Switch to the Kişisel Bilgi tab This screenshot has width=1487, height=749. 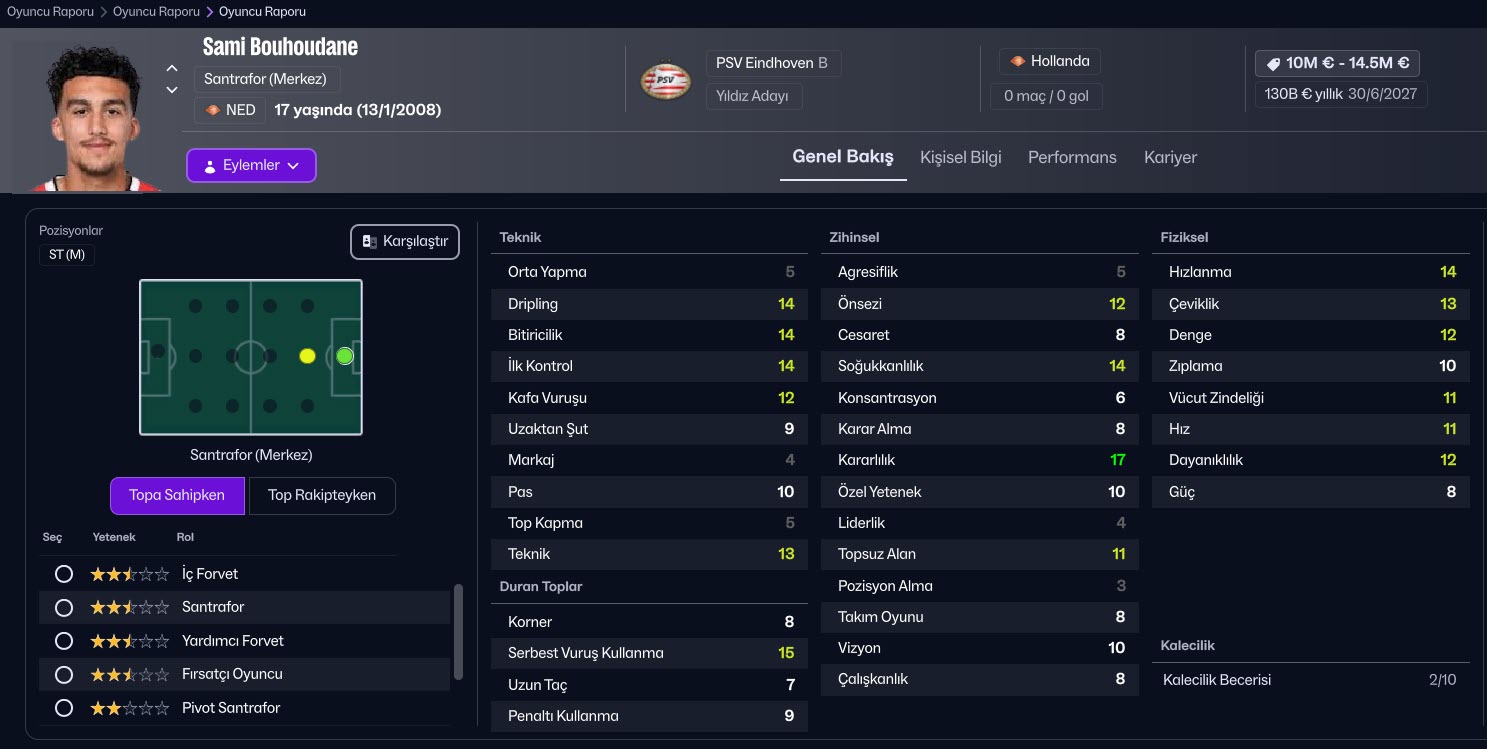point(960,157)
